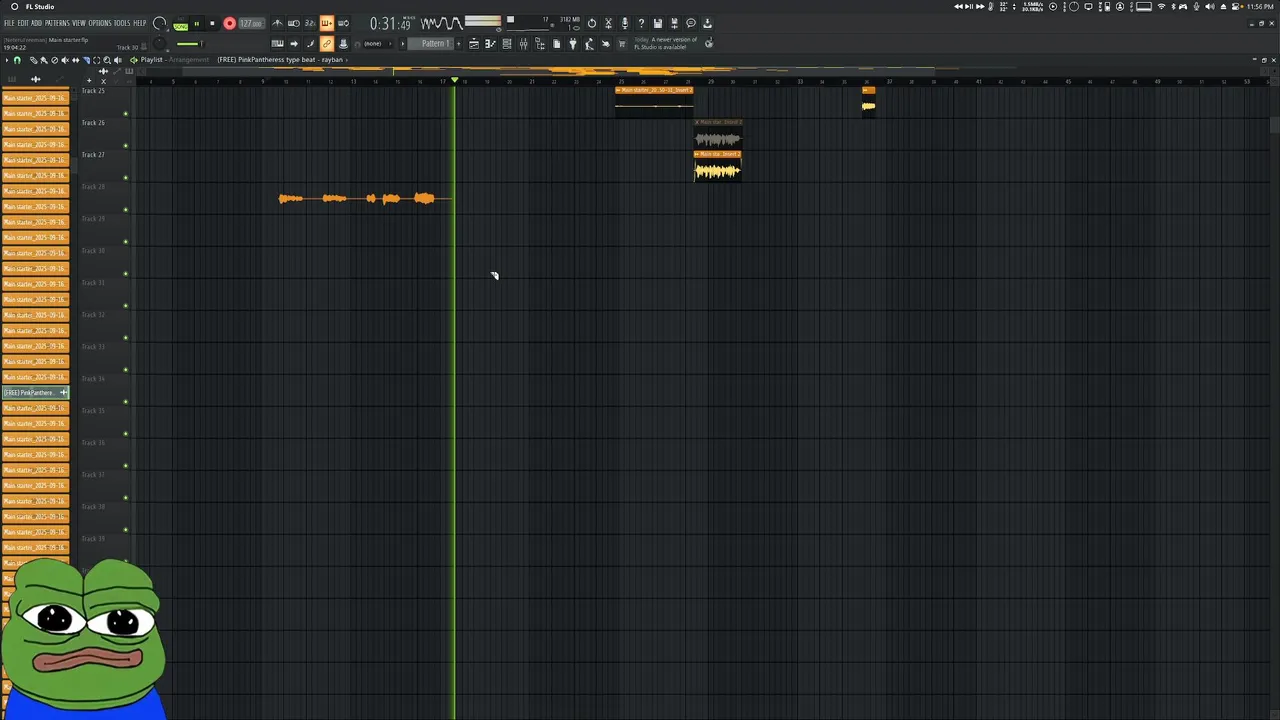Click the add pattern plus button
The height and width of the screenshot is (720, 1280).
pos(458,44)
